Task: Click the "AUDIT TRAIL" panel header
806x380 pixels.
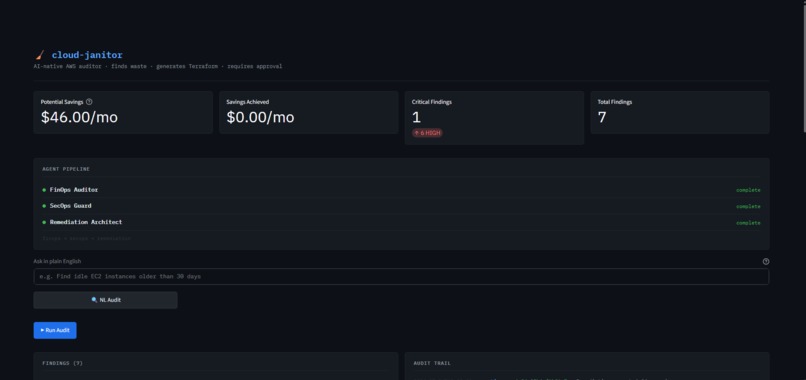Action: [x=432, y=363]
